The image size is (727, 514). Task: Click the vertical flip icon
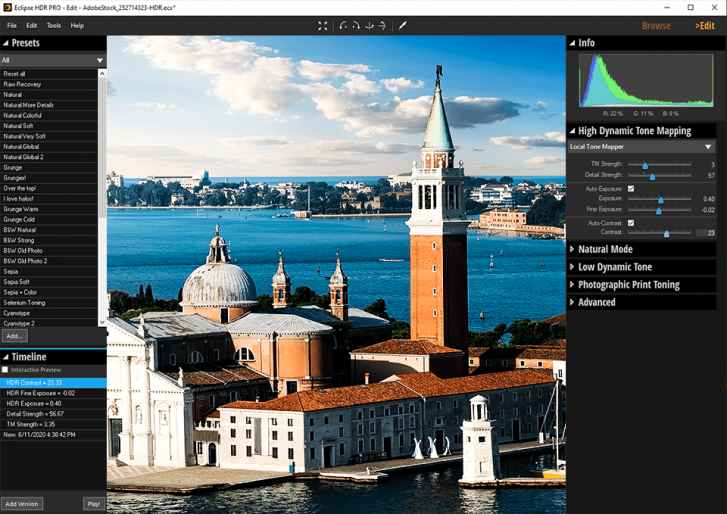369,25
